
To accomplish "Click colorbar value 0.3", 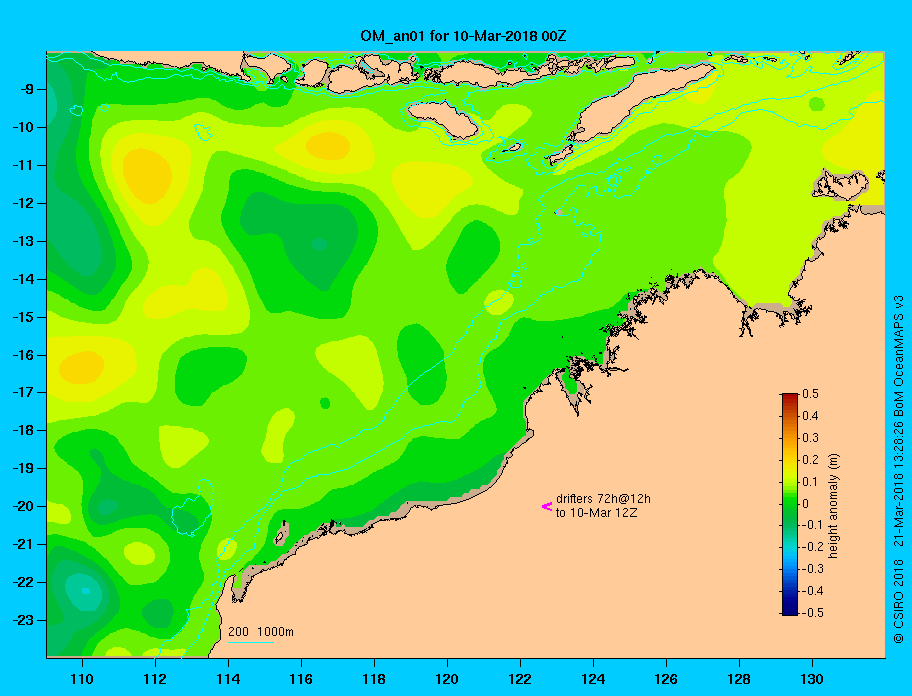I will tap(810, 438).
